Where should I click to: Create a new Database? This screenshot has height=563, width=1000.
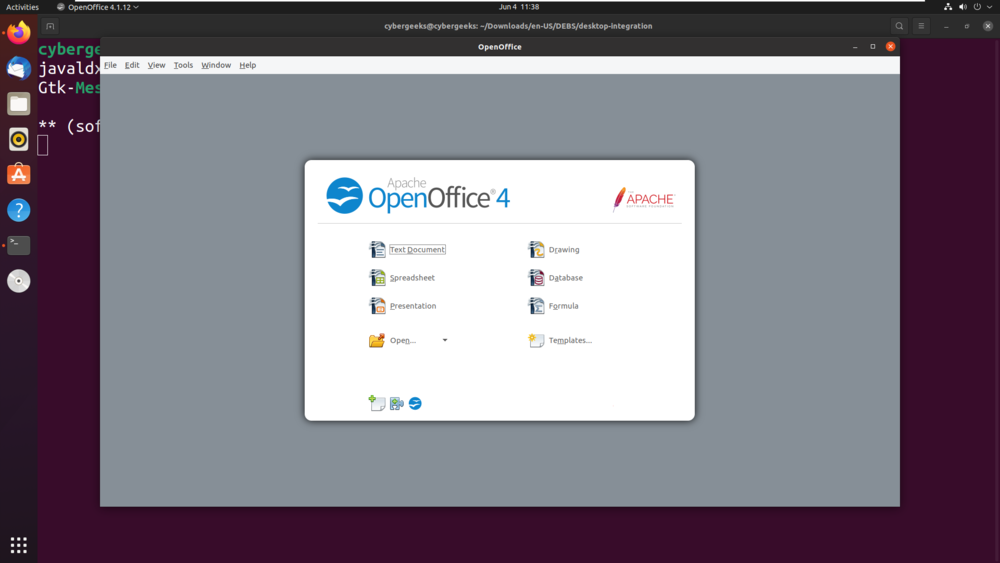(x=566, y=277)
